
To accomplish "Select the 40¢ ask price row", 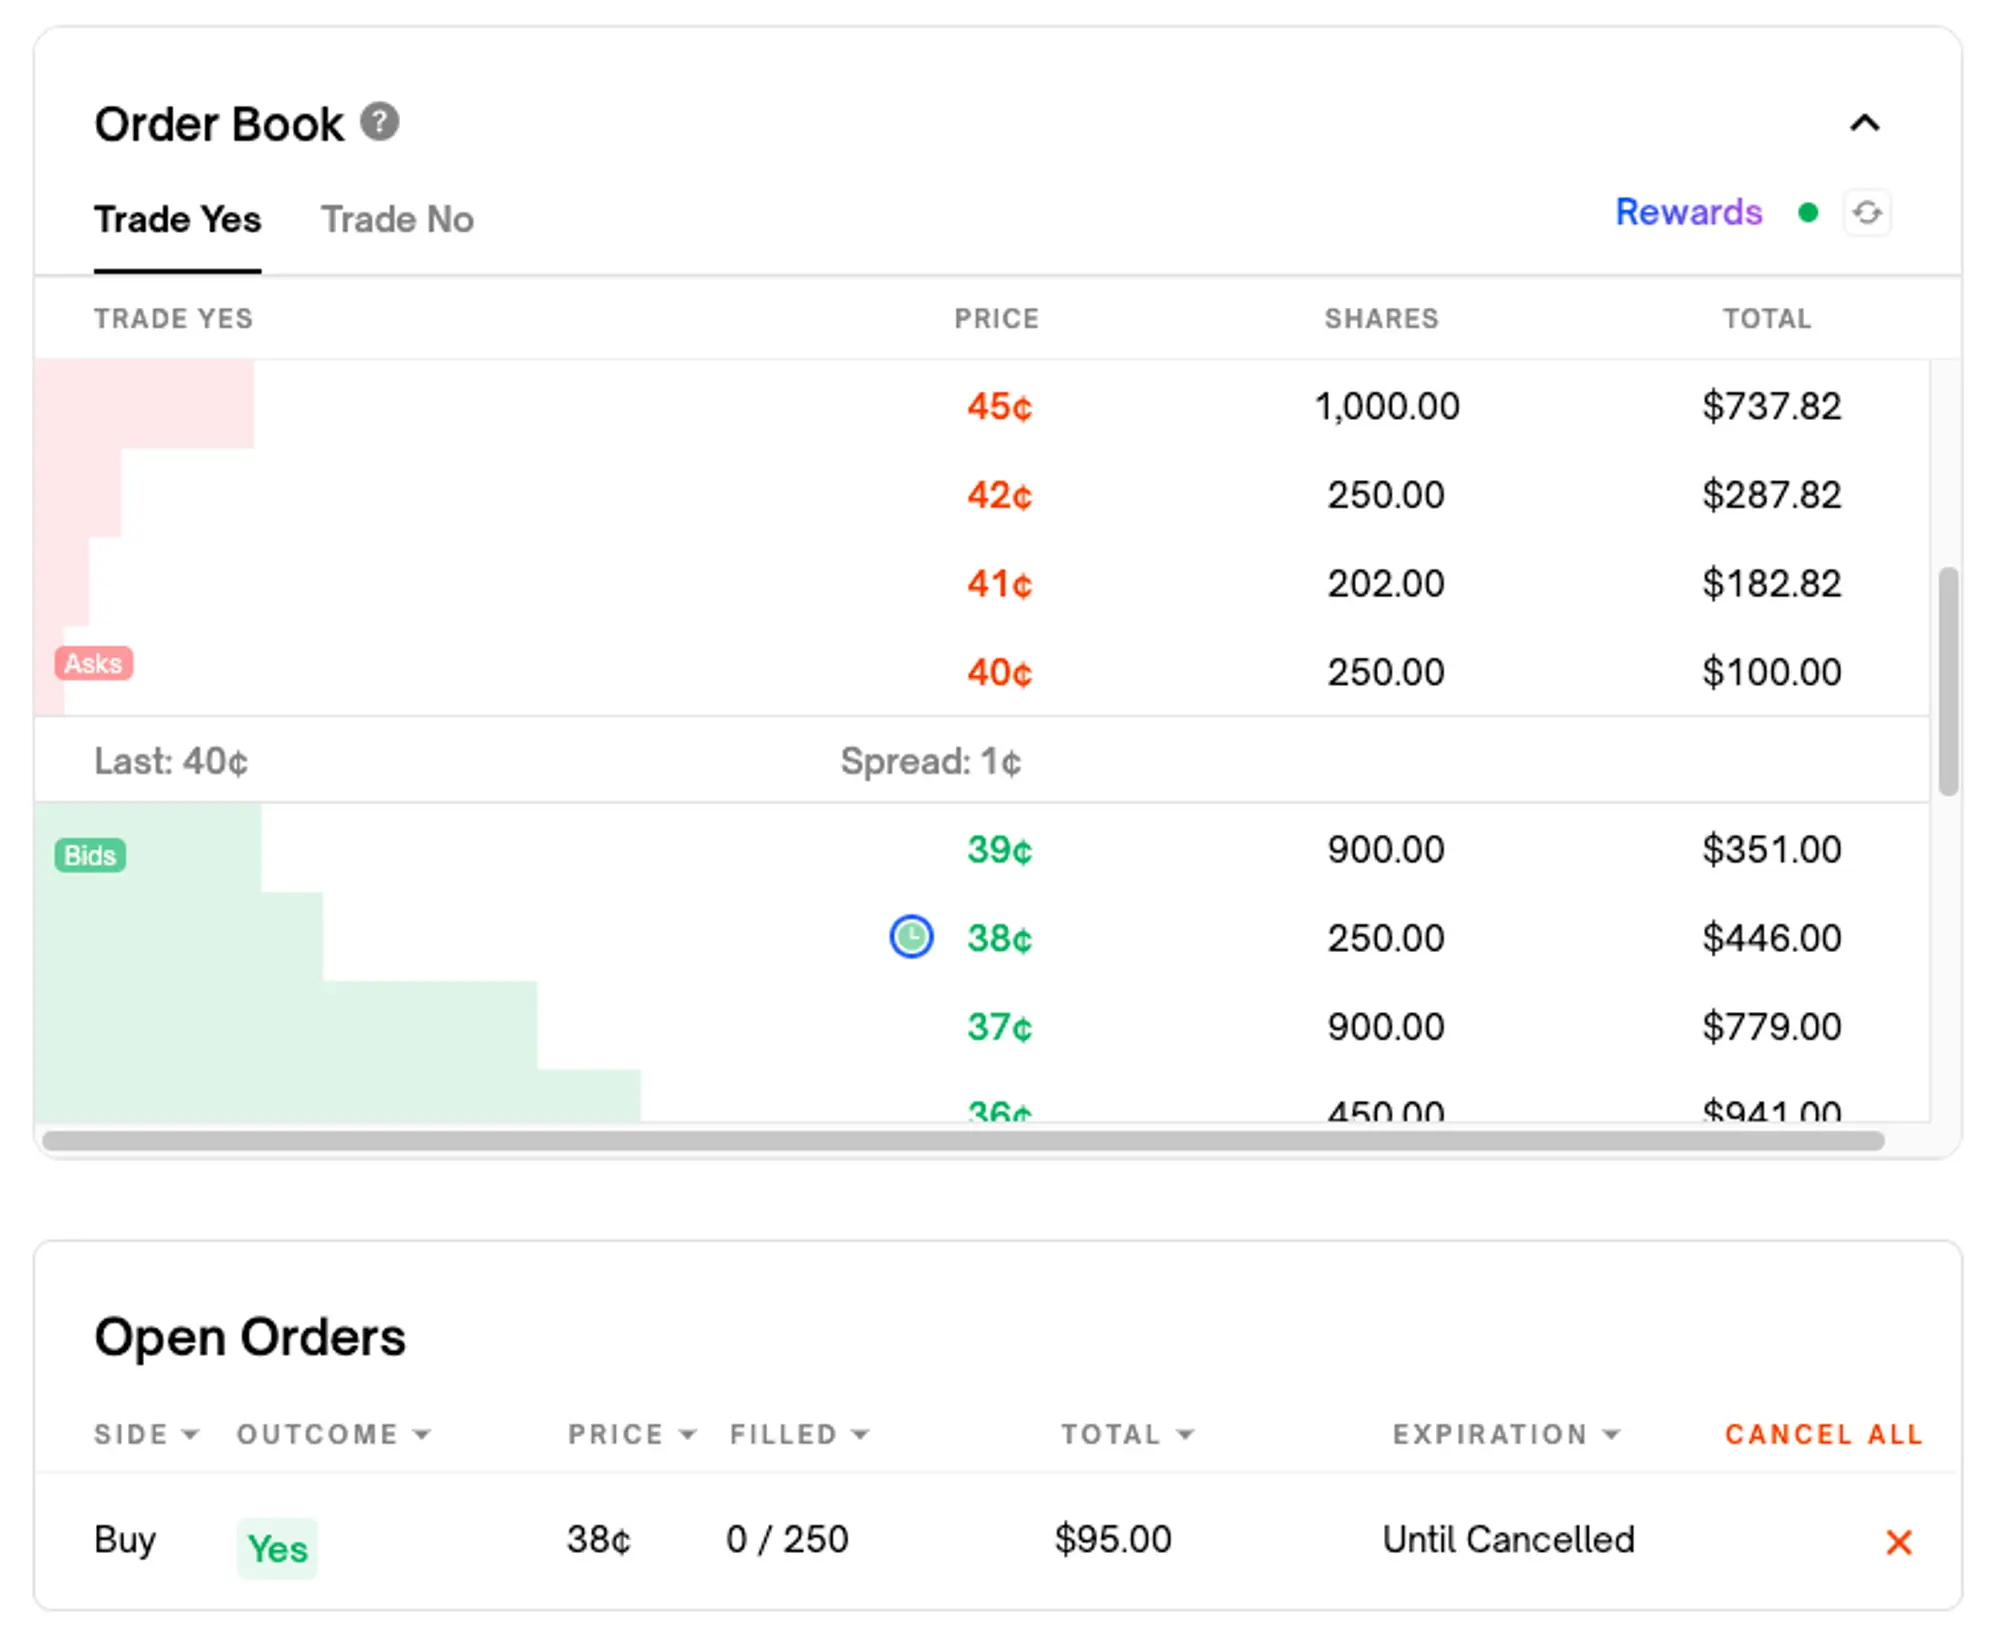I will click(x=998, y=672).
